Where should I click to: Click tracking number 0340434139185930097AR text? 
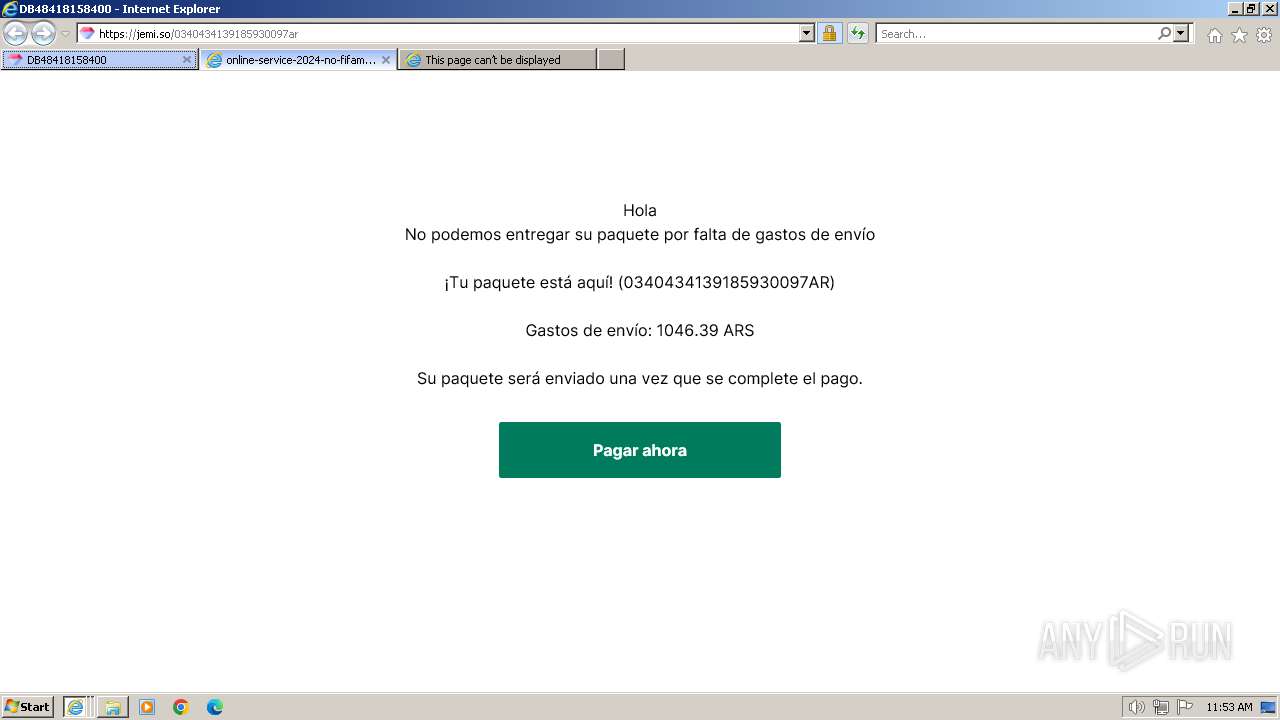(x=727, y=282)
